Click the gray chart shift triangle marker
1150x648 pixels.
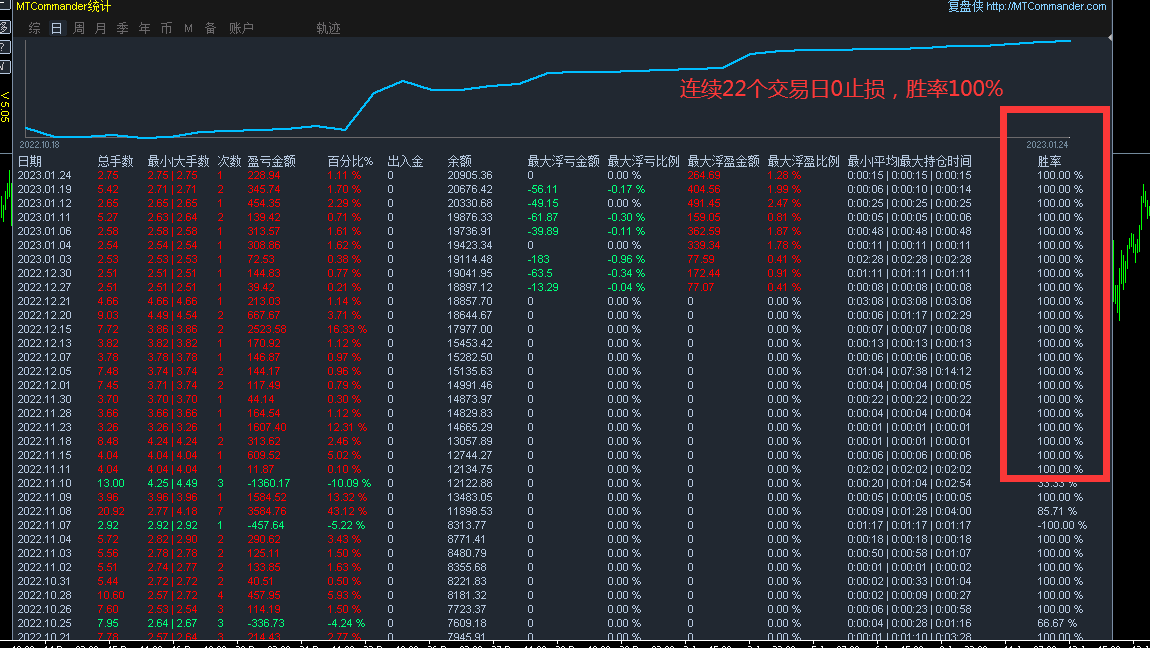click(x=1110, y=37)
